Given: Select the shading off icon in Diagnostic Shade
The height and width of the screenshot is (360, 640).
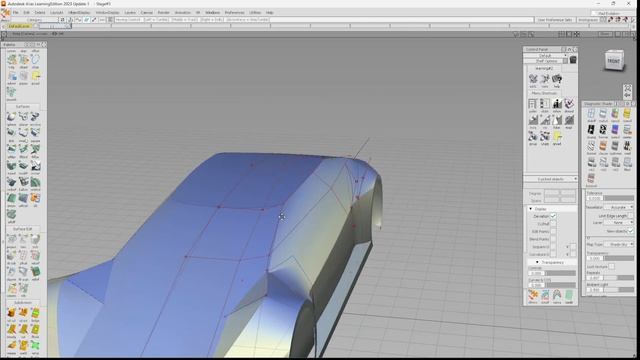Looking at the screenshot, I should 591,114.
